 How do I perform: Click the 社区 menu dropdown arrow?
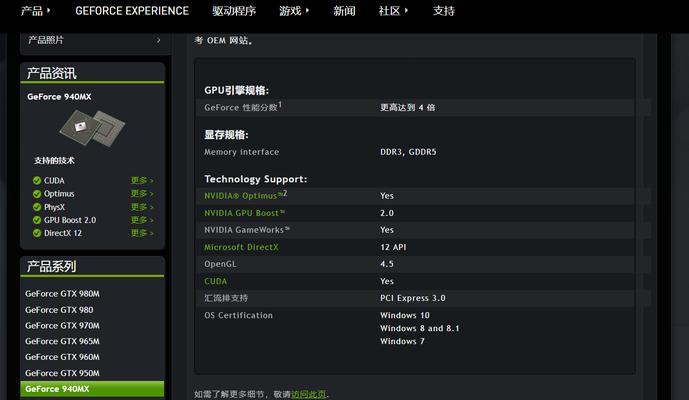[x=406, y=11]
